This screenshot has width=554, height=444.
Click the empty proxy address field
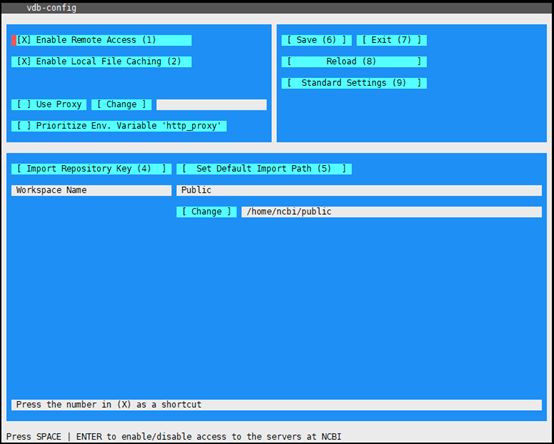[212, 105]
